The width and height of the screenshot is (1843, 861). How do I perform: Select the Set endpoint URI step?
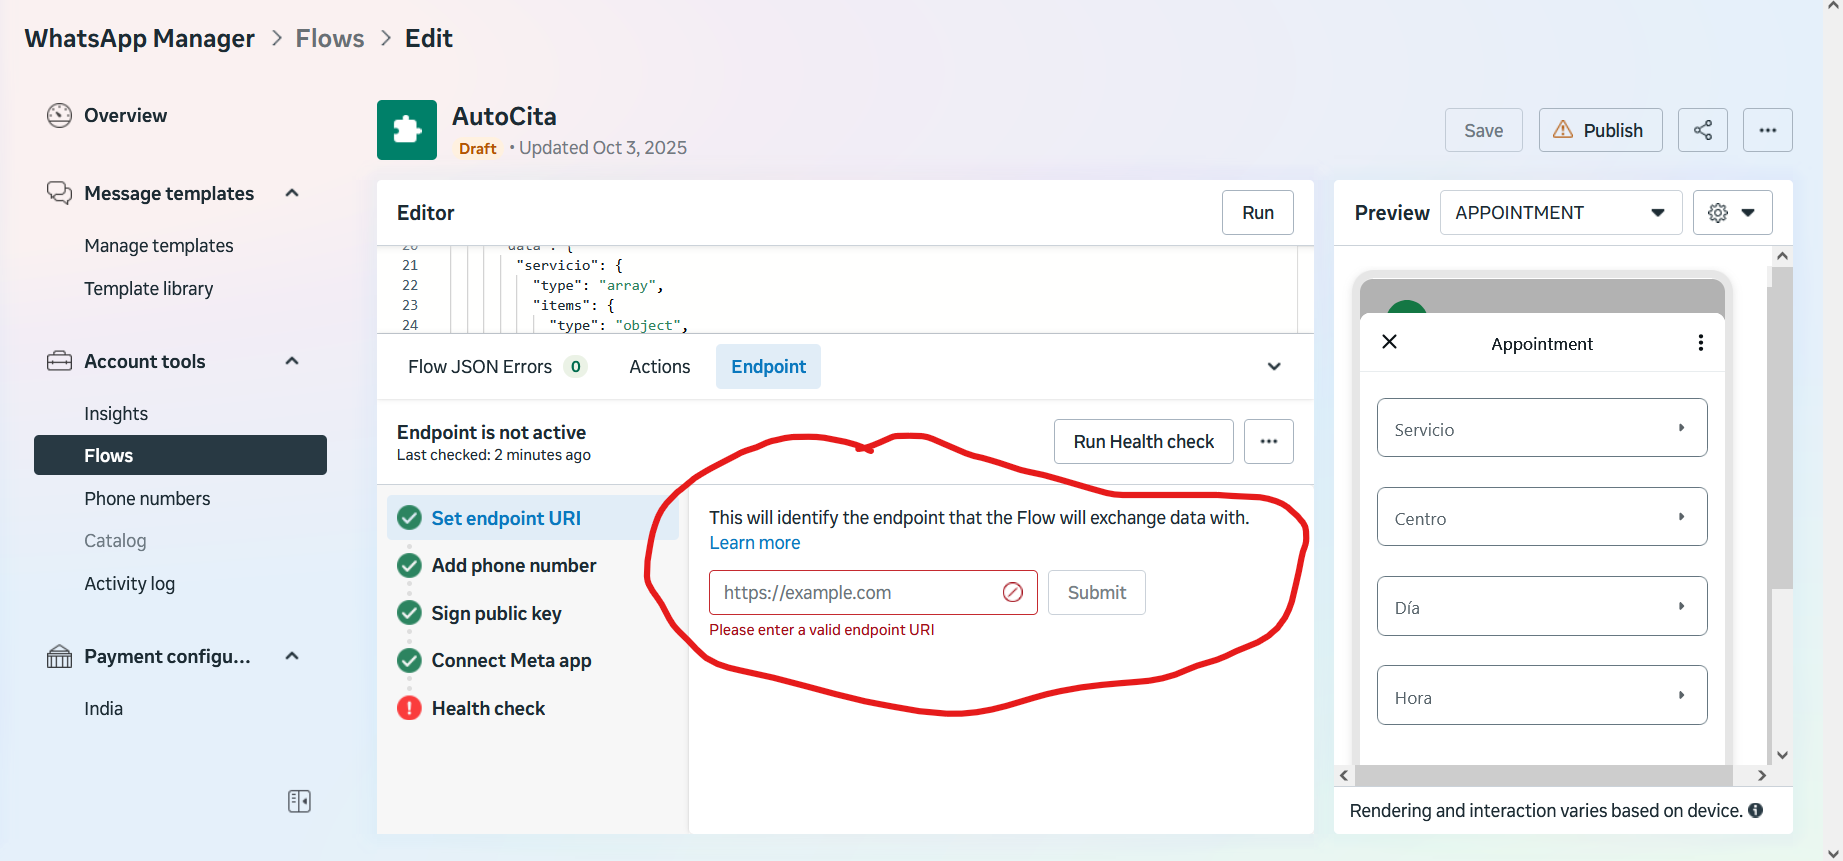pyautogui.click(x=533, y=518)
